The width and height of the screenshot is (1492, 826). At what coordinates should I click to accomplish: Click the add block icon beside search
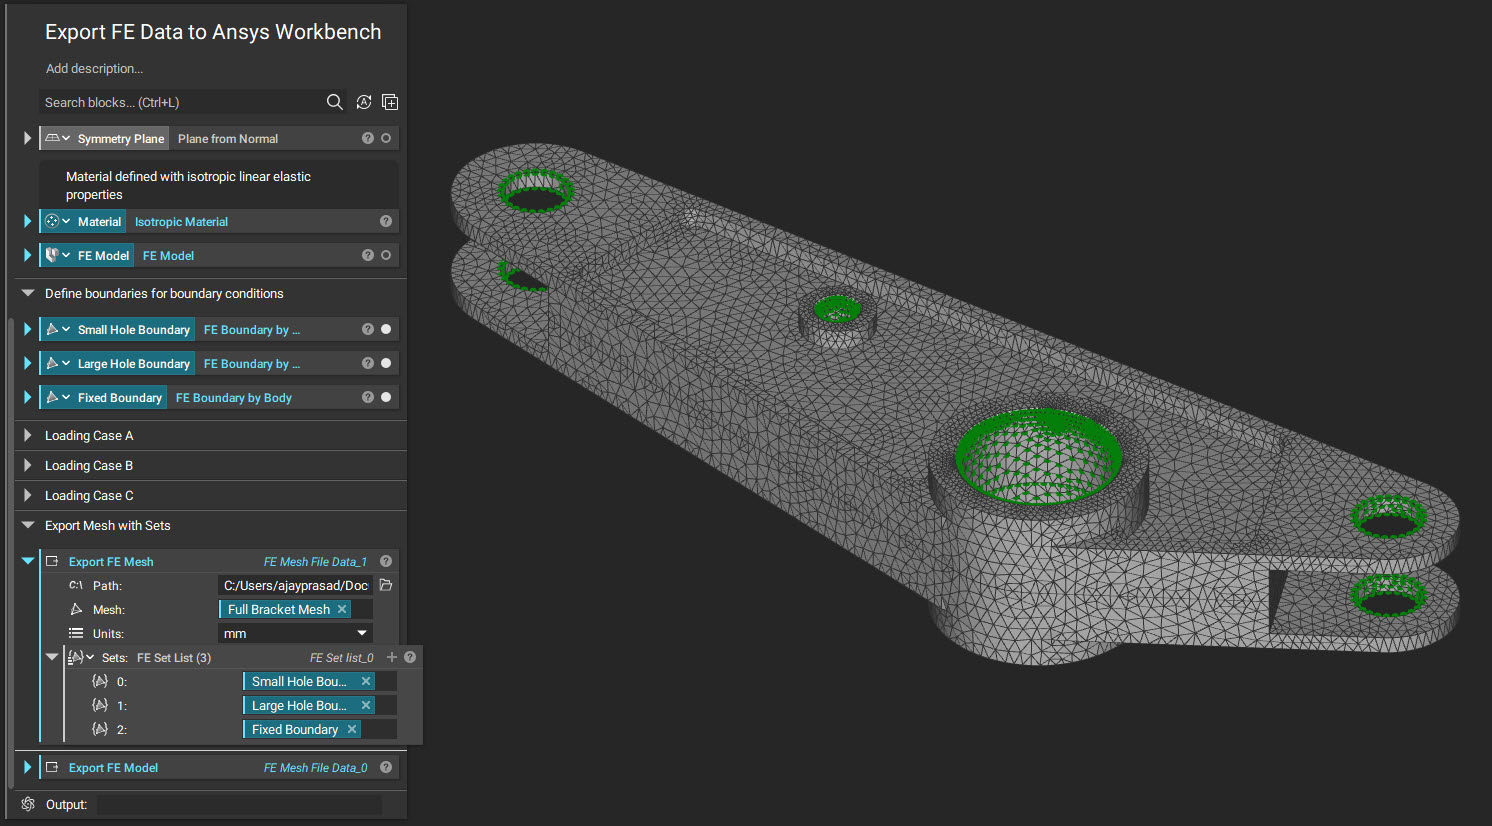[390, 102]
